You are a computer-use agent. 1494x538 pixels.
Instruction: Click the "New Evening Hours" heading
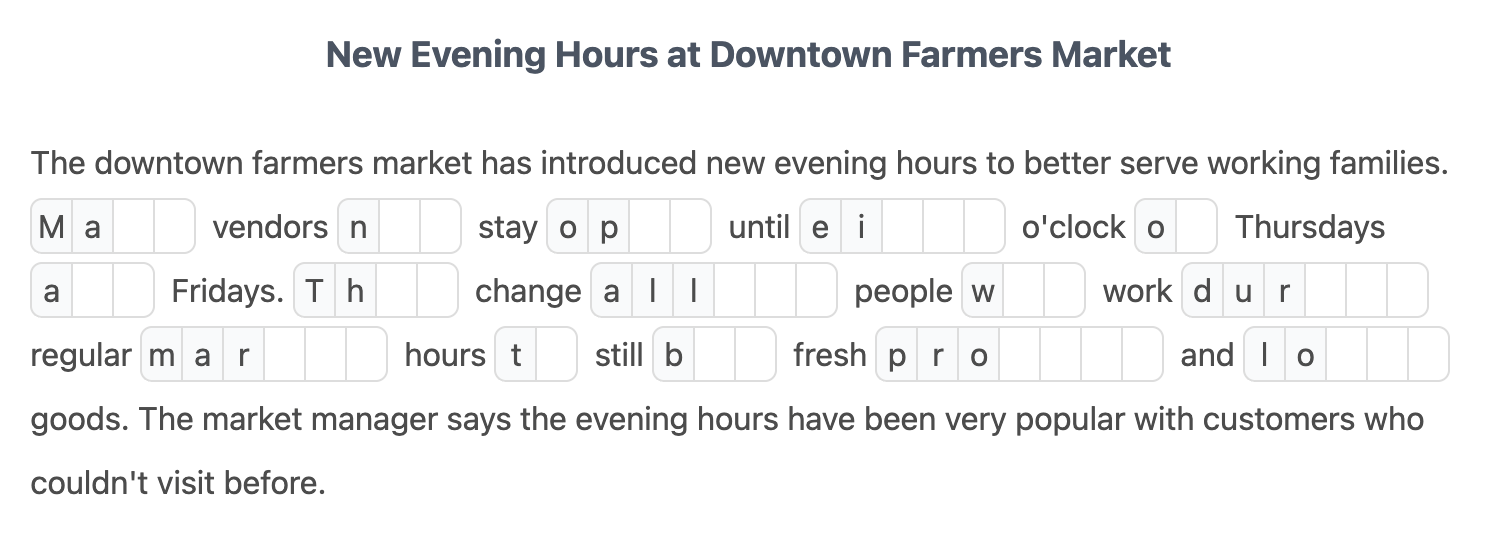tap(748, 54)
